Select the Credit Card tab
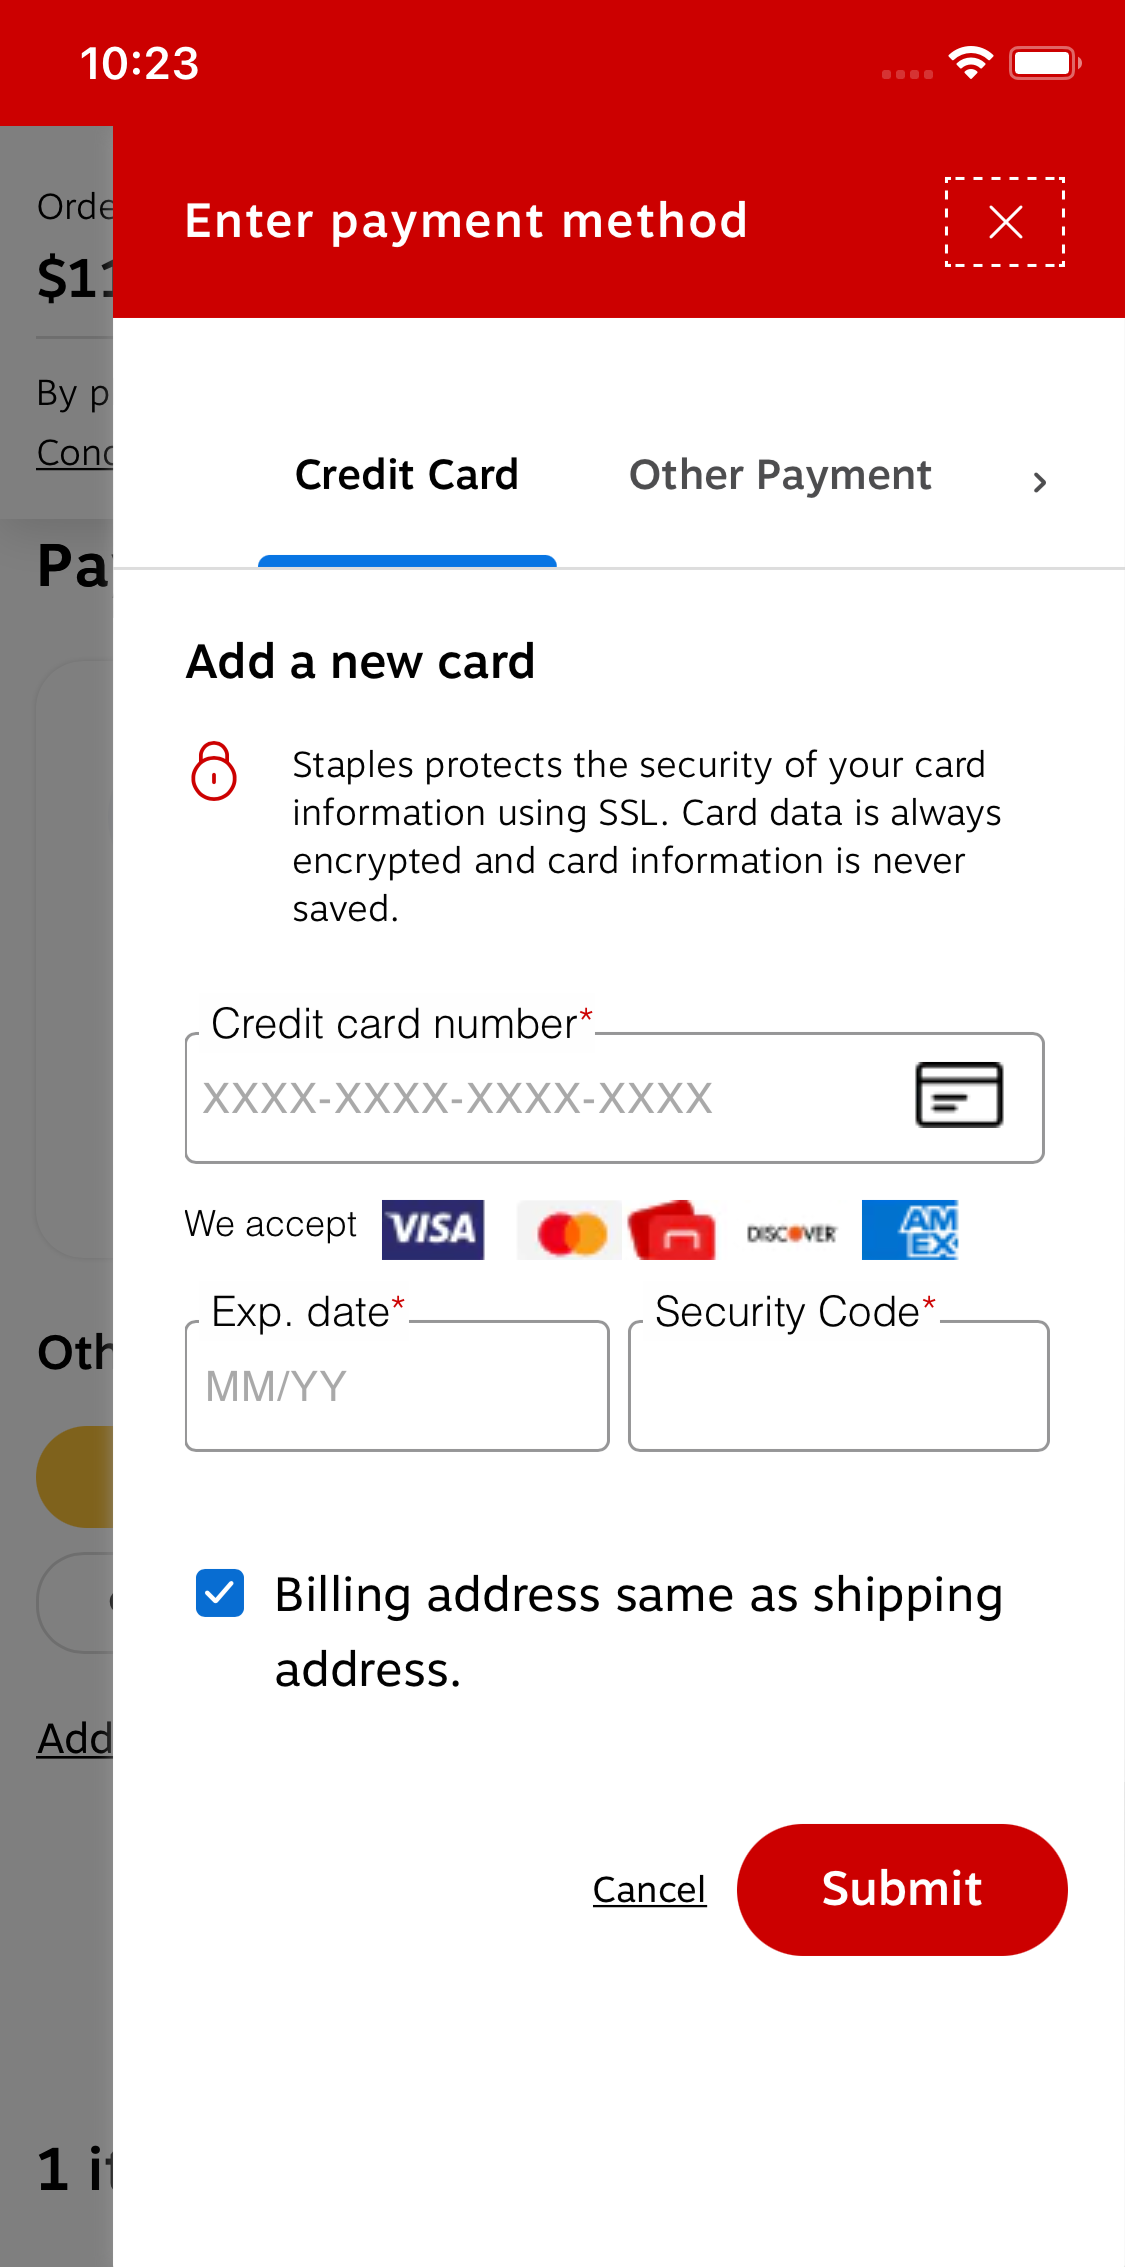The width and height of the screenshot is (1125, 2267). [406, 475]
